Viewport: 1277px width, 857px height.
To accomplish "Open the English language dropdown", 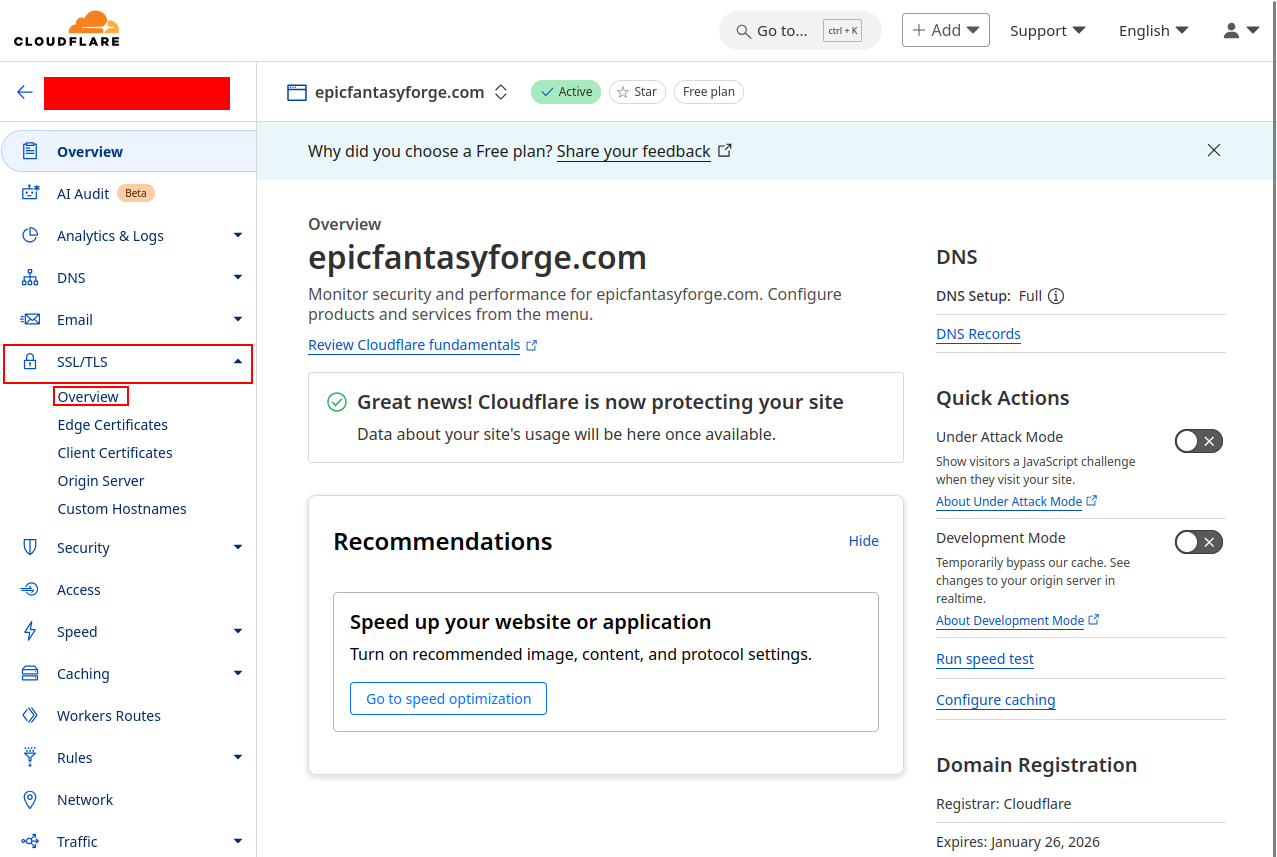I will click(1153, 30).
